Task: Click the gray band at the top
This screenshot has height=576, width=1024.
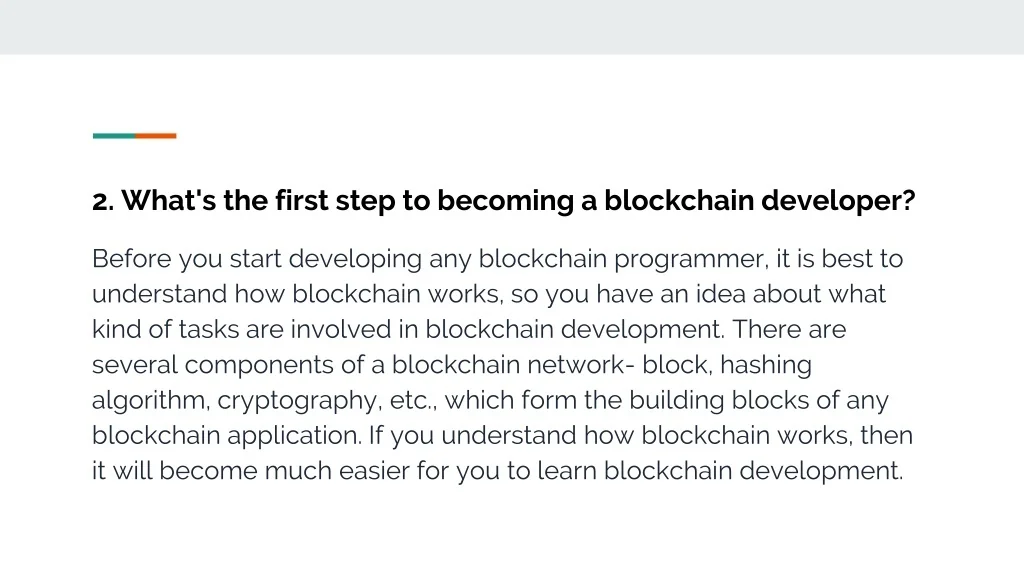Action: pos(512,27)
